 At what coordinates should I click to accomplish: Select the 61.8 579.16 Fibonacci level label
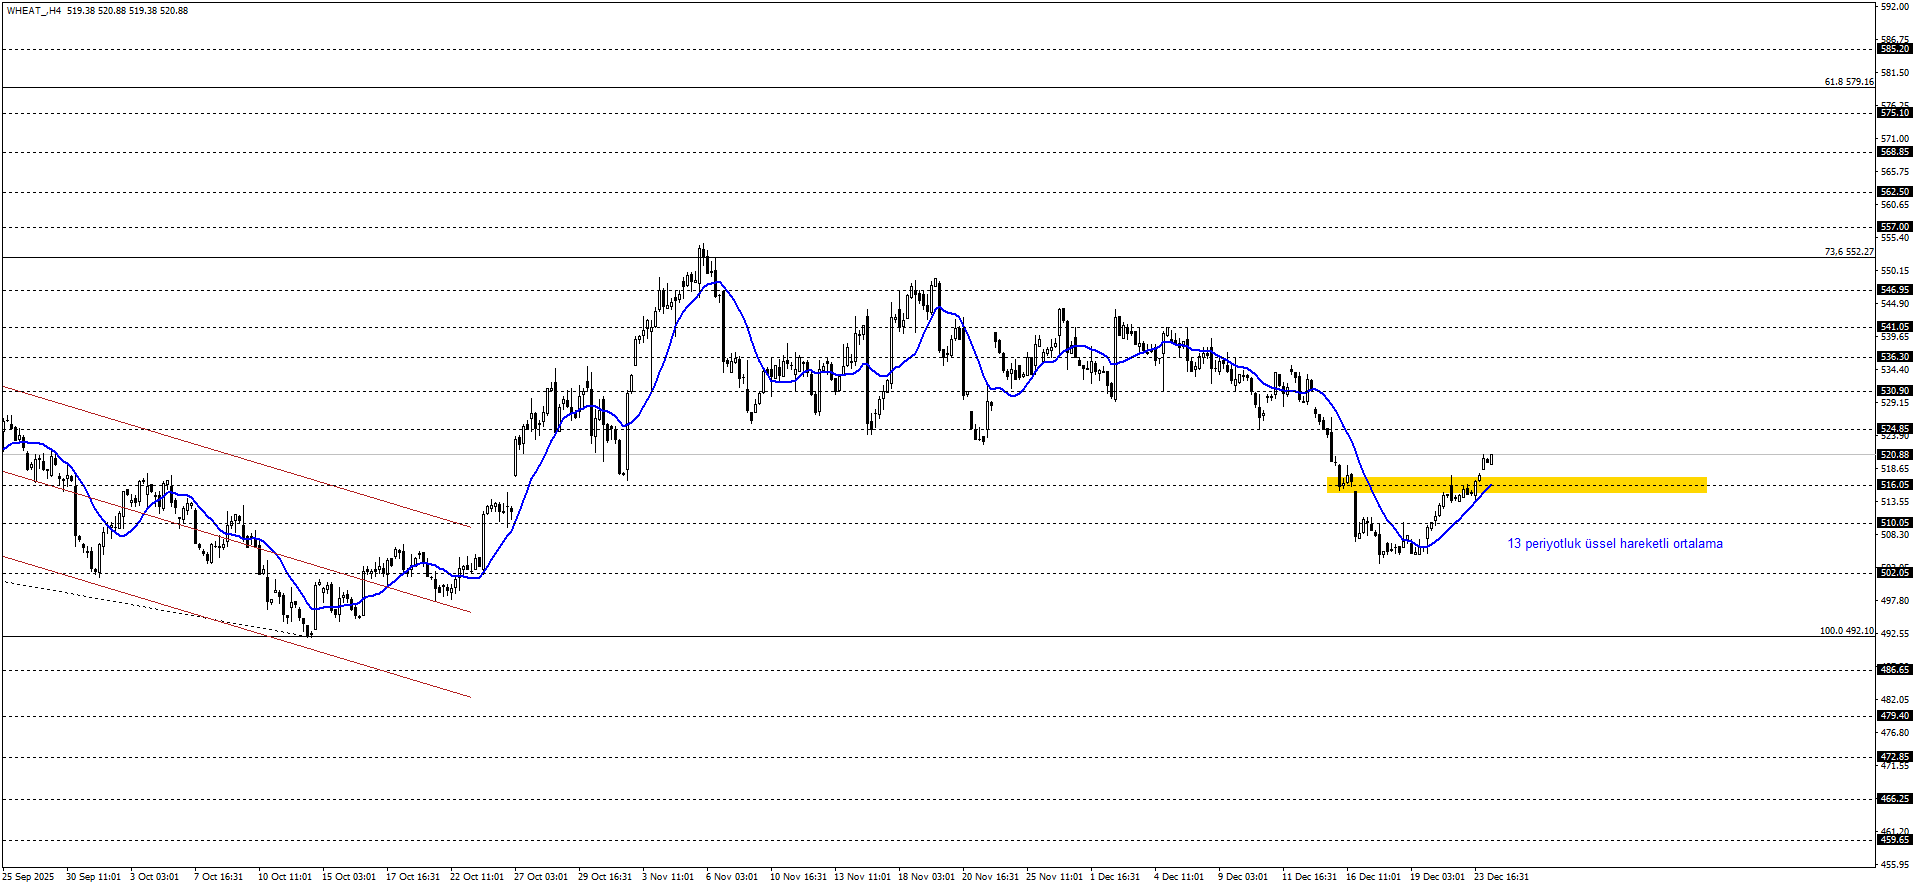coord(1849,82)
